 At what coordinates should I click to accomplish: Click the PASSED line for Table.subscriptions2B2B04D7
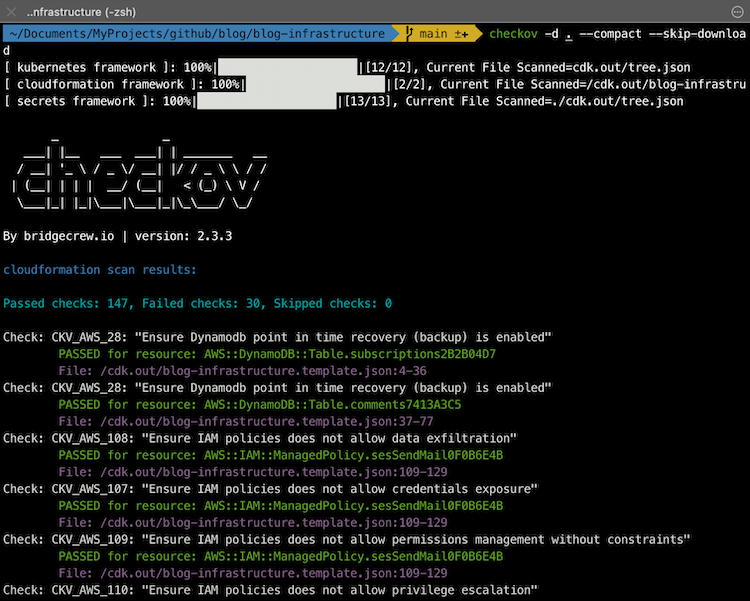[277, 354]
